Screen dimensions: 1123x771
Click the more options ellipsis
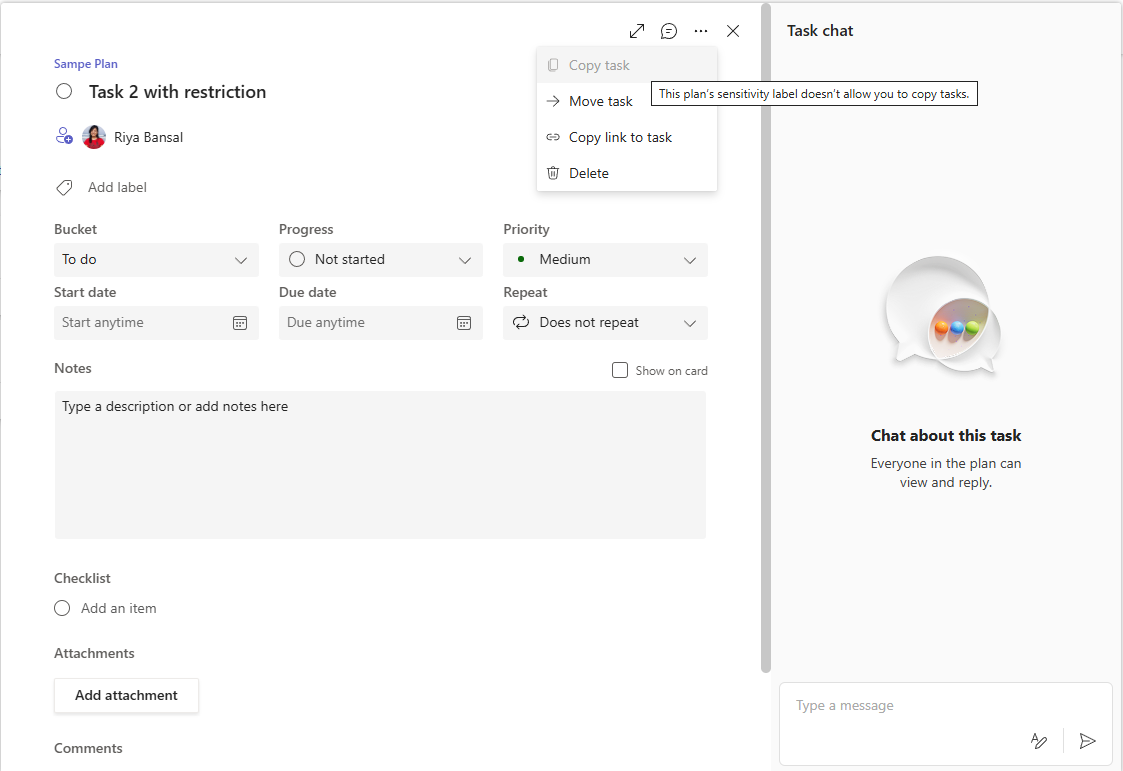[701, 31]
